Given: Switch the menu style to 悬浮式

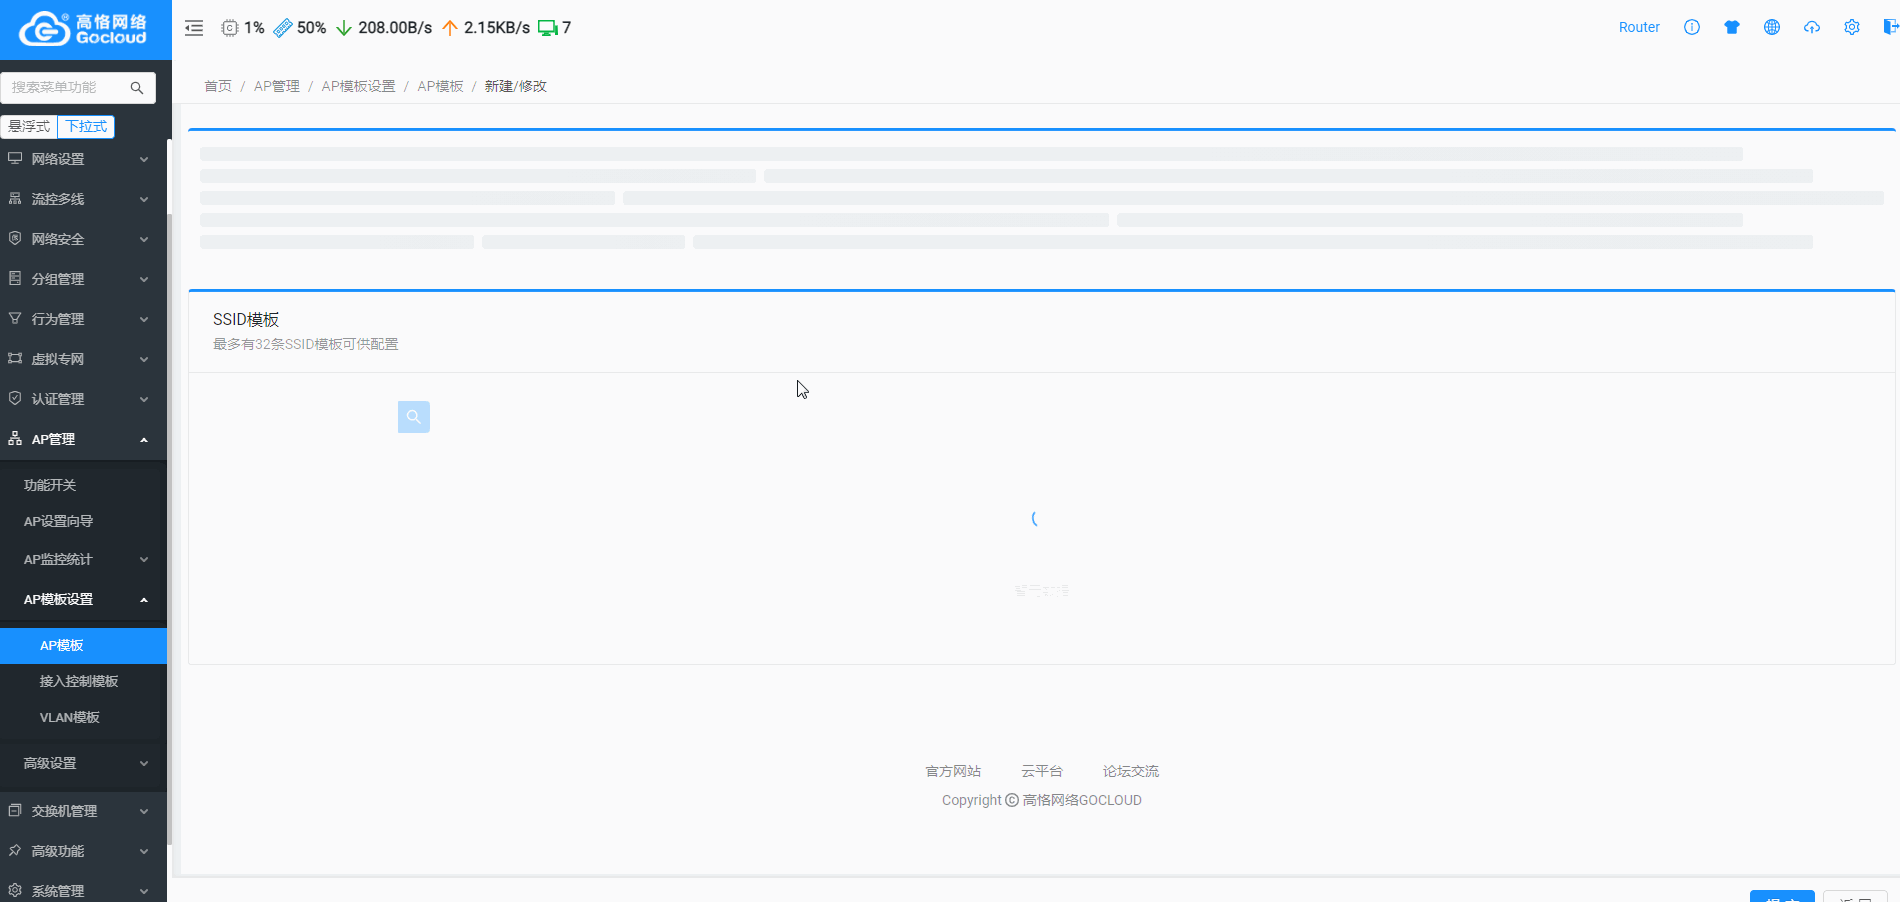Looking at the screenshot, I should 29,126.
